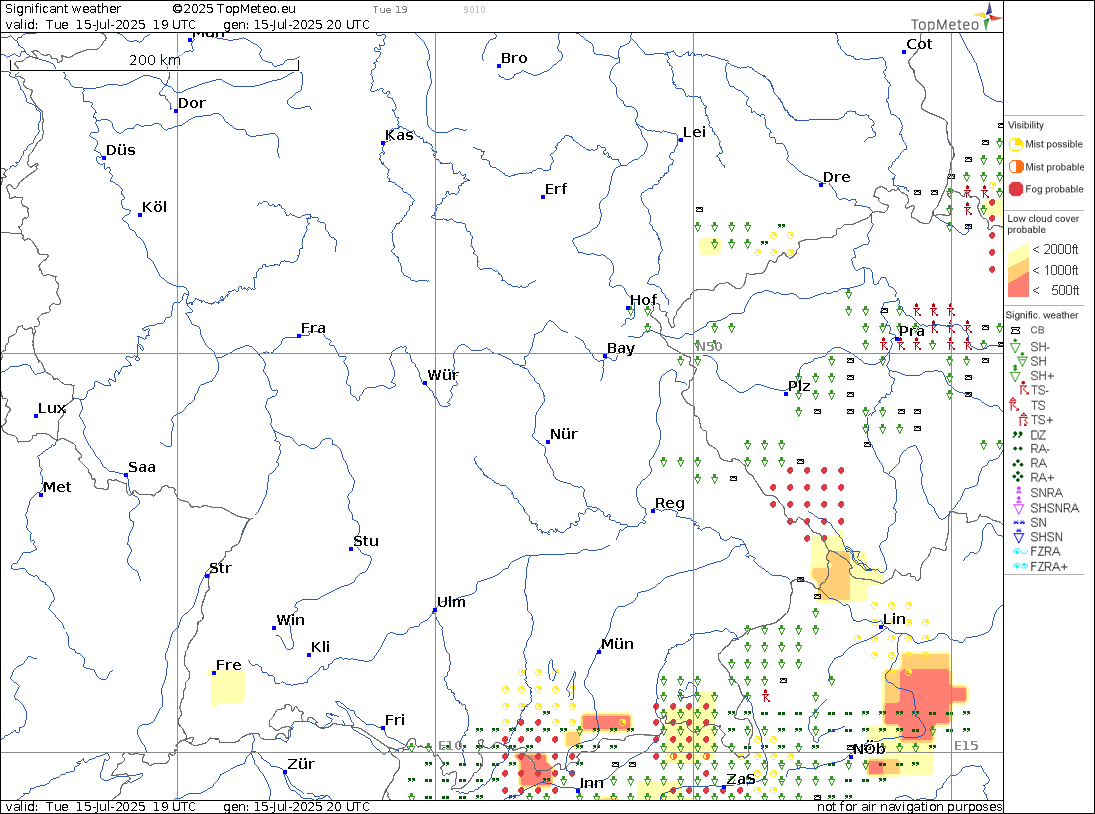Image resolution: width=1095 pixels, height=814 pixels.
Task: Click the Met city label
Action: [x=57, y=487]
